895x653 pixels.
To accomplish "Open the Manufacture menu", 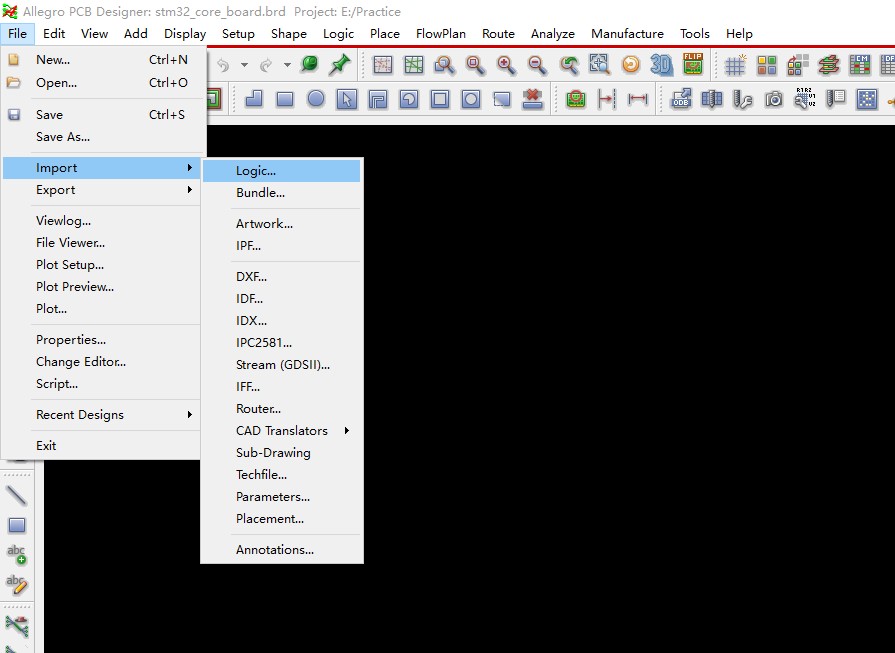I will 627,34.
